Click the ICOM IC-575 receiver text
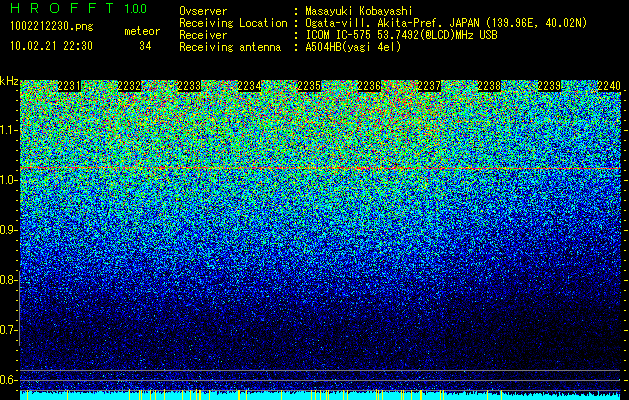 (x=401, y=35)
